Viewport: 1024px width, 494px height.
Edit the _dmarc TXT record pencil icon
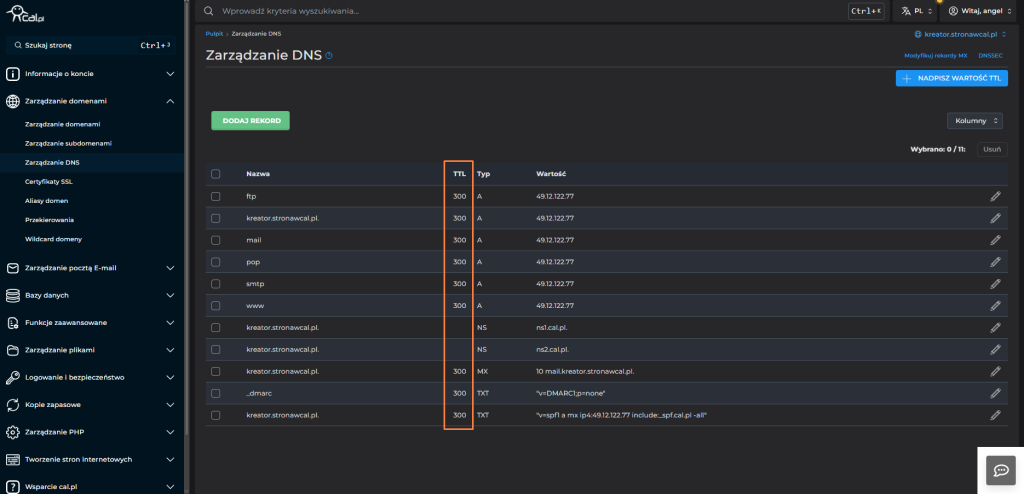click(x=995, y=393)
